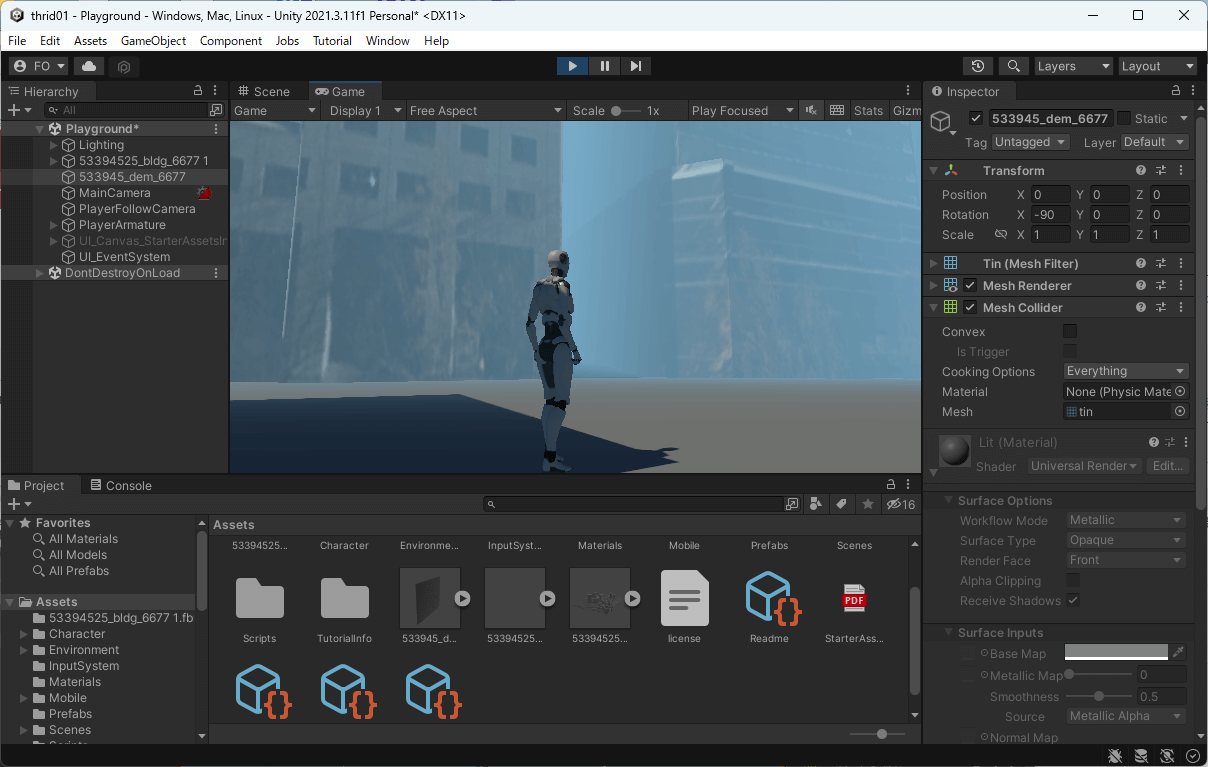Expand the Tin (Mesh Filter) component
Viewport: 1208px width, 767px height.
coord(934,264)
